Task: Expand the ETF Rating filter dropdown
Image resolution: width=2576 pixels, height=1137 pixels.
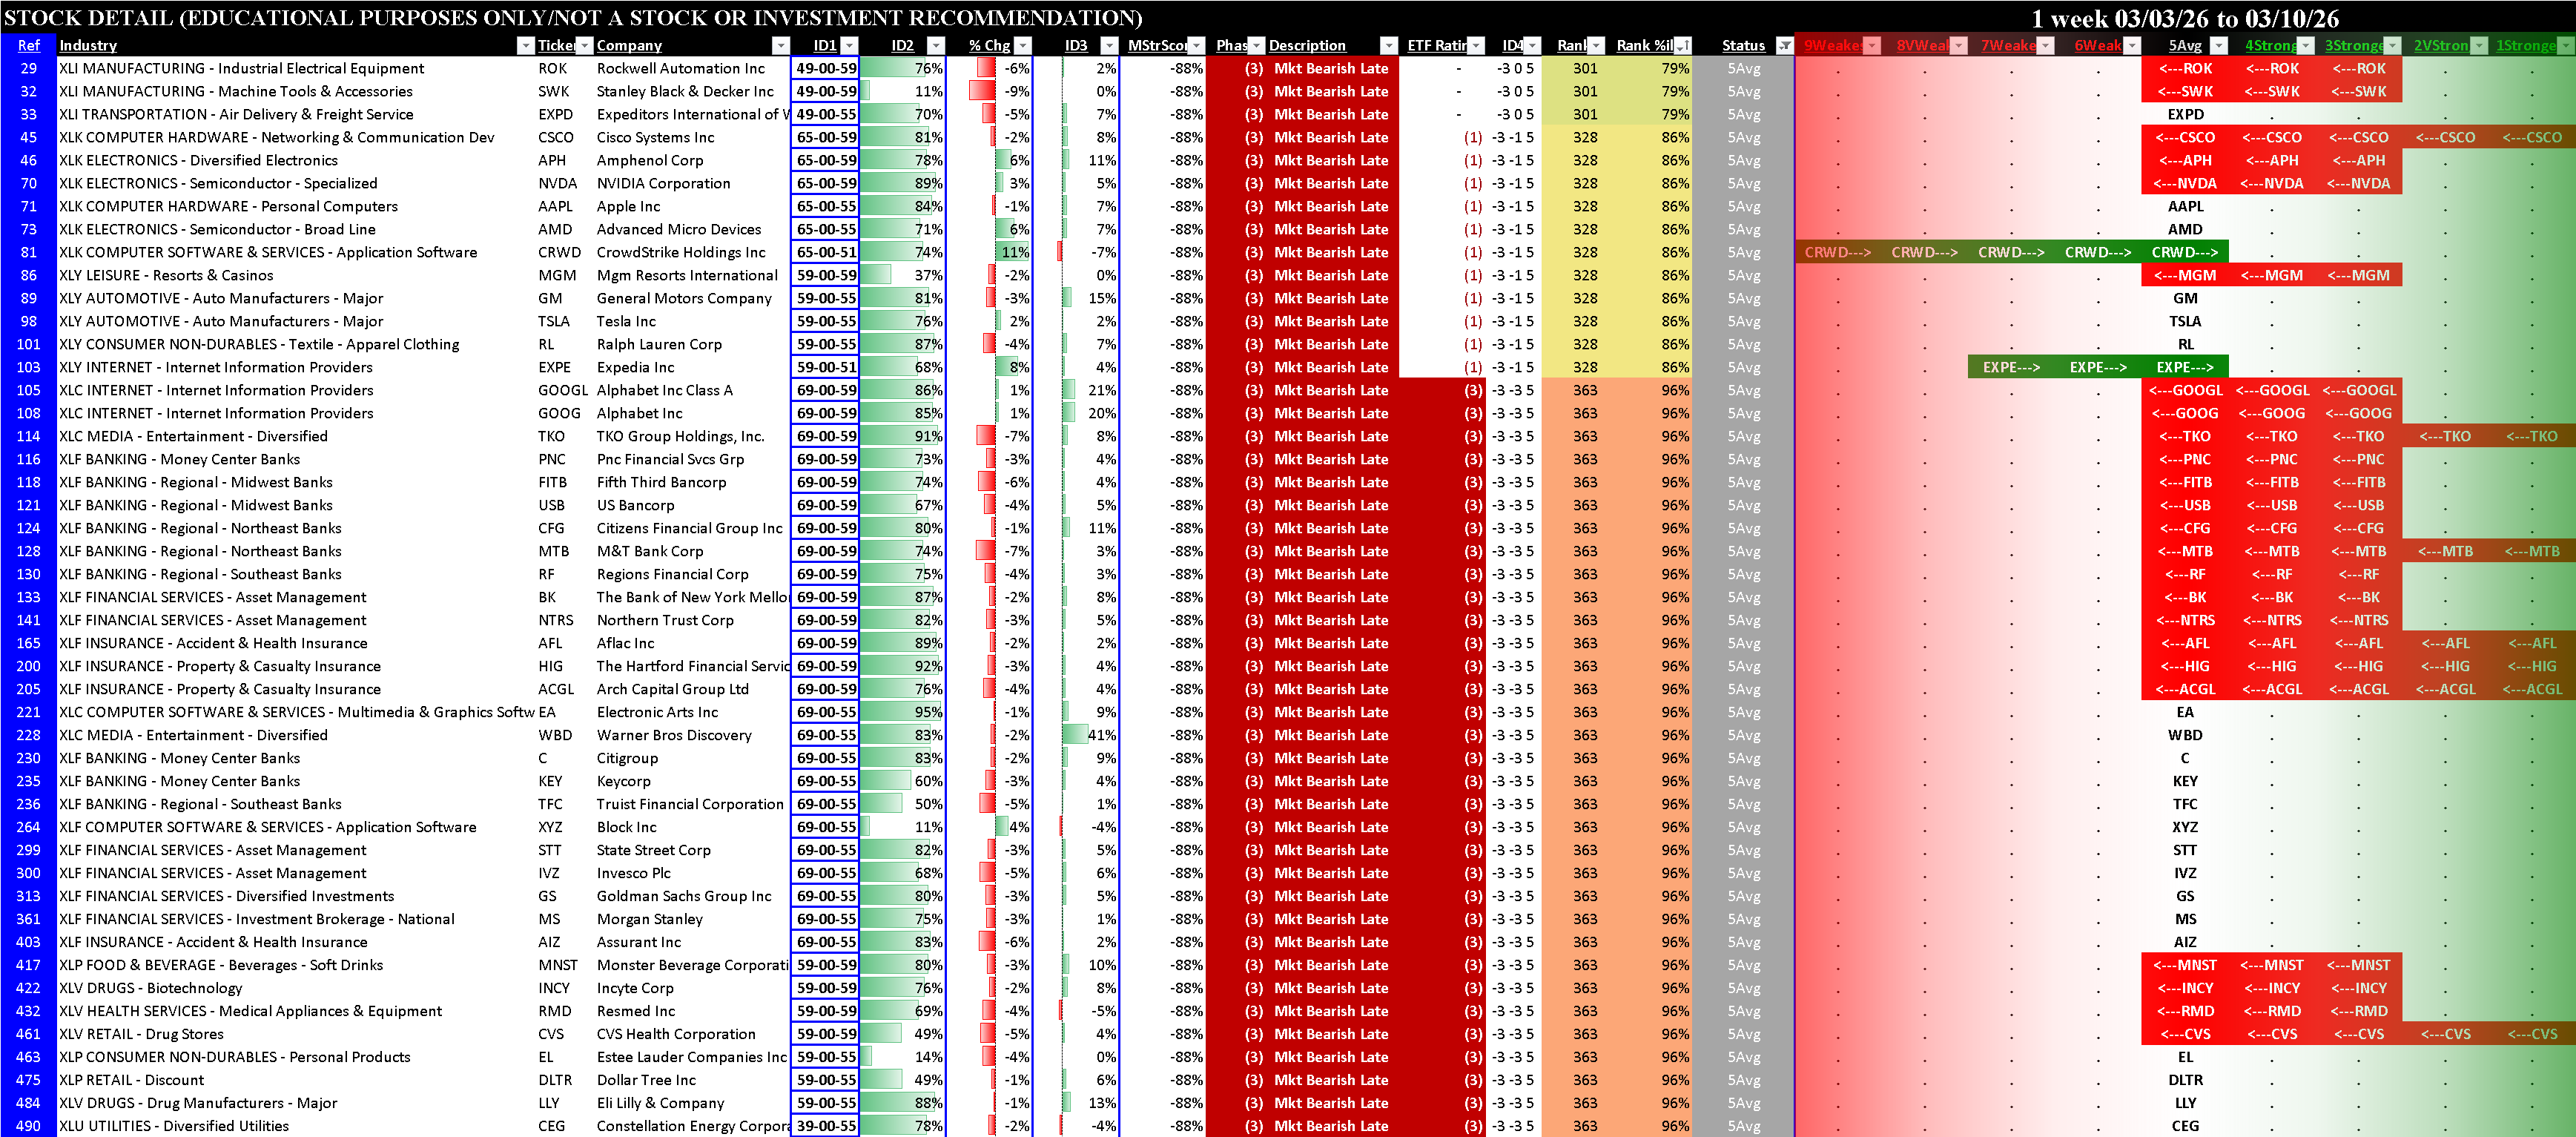Action: [x=1475, y=45]
